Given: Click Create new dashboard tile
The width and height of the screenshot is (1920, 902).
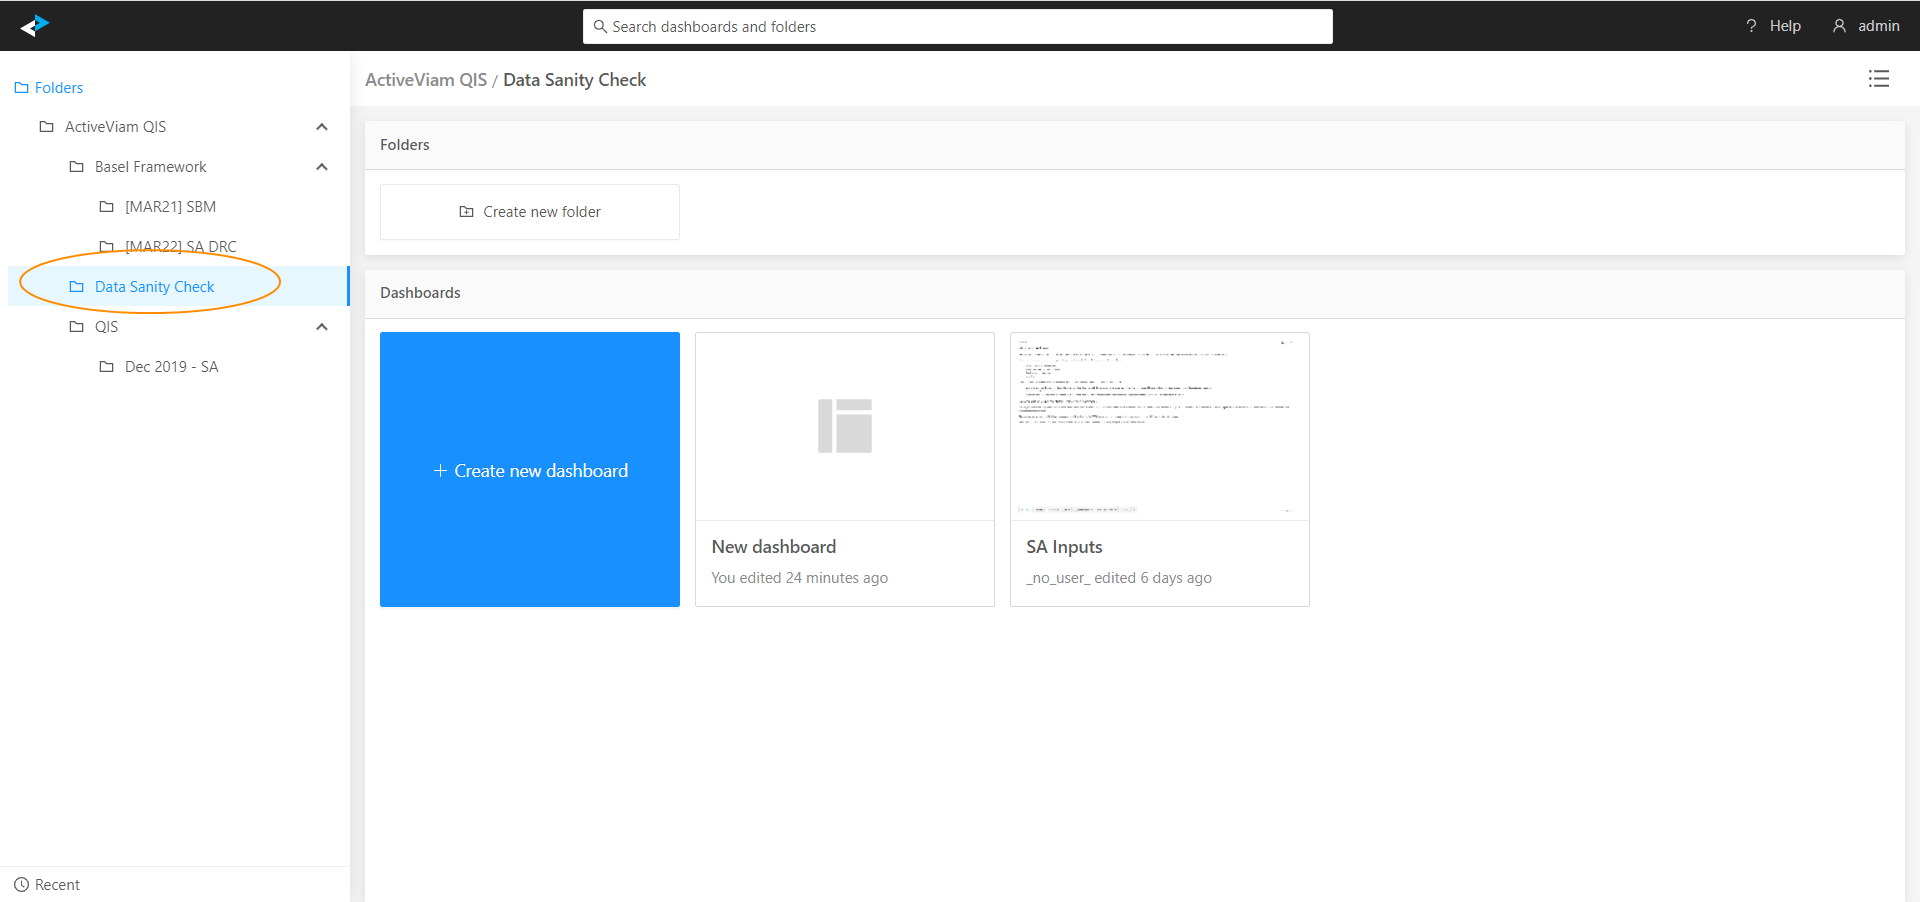Looking at the screenshot, I should coord(530,470).
